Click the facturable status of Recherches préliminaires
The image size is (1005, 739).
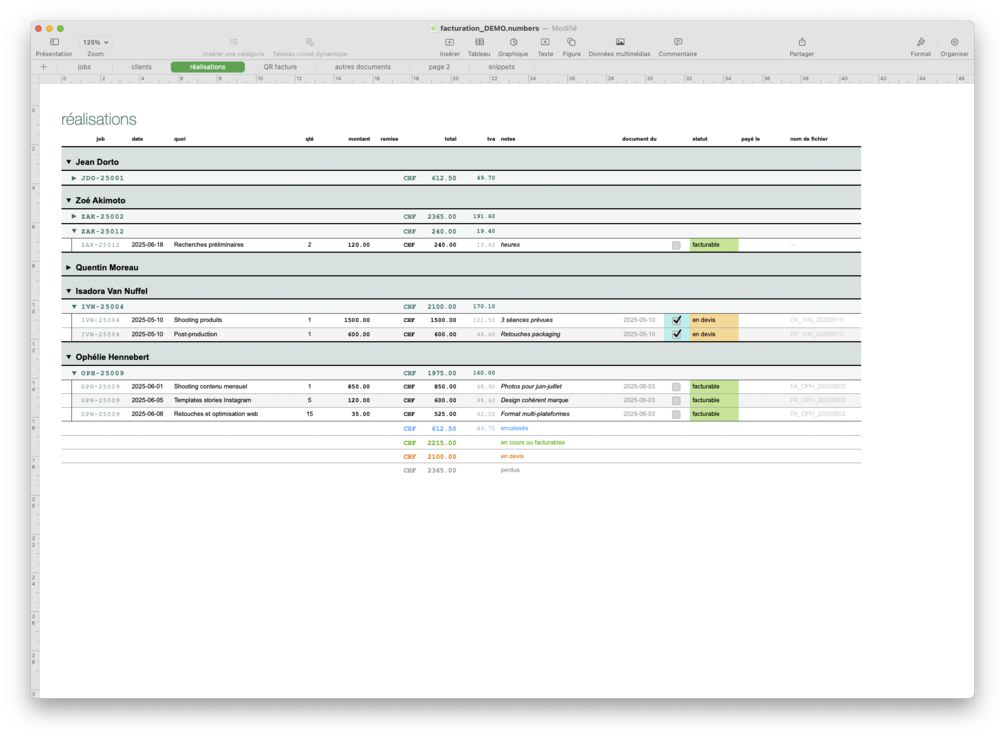point(714,245)
